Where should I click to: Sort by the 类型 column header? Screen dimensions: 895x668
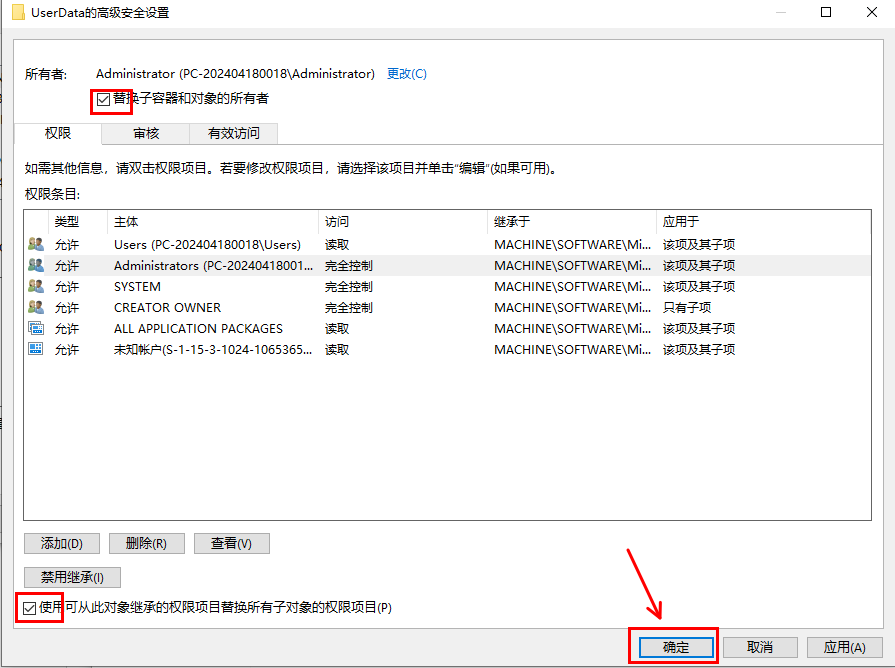point(78,222)
